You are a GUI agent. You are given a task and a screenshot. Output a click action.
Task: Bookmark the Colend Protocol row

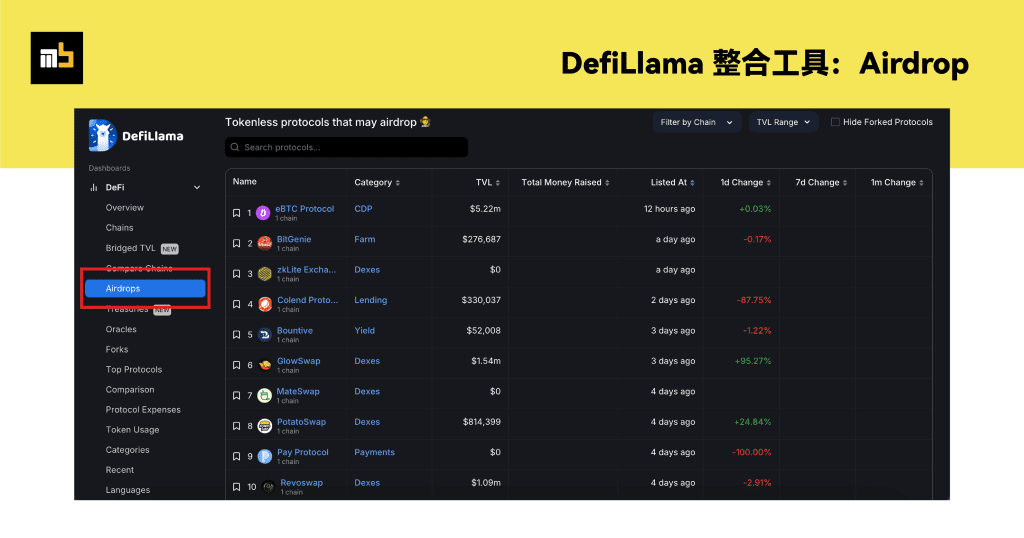236,304
